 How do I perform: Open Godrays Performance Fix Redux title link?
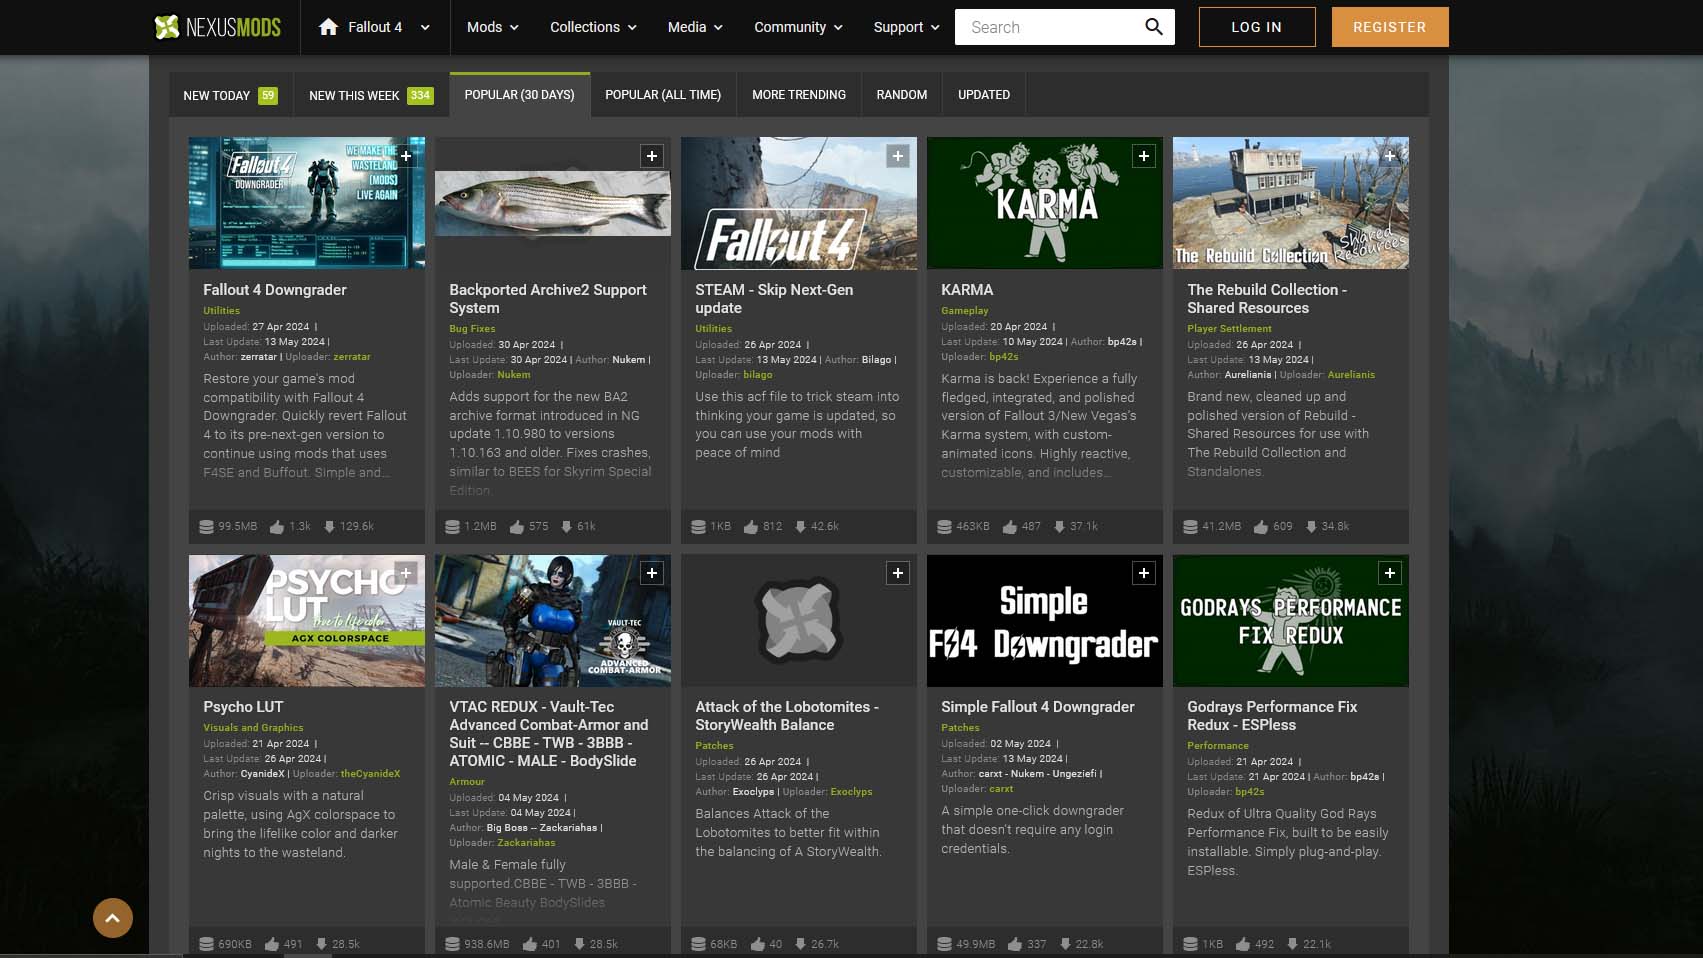(1272, 716)
